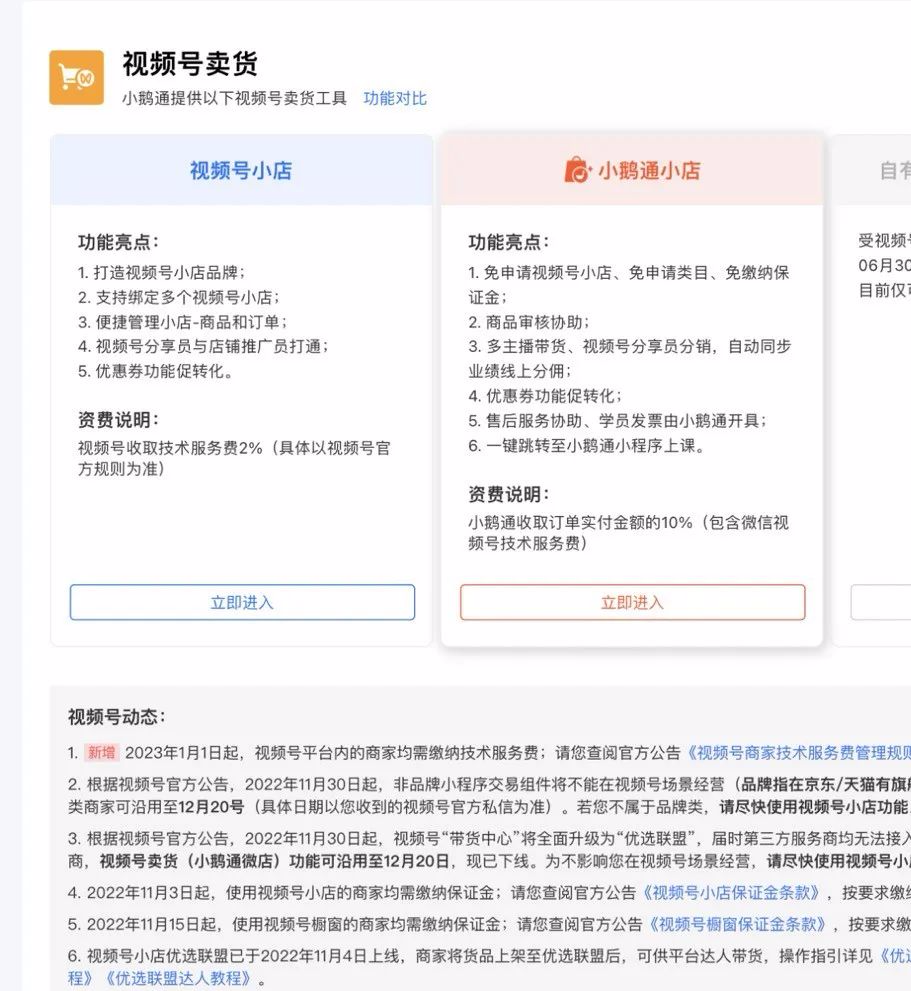Click the orange shopping cart logo icon

click(76, 77)
